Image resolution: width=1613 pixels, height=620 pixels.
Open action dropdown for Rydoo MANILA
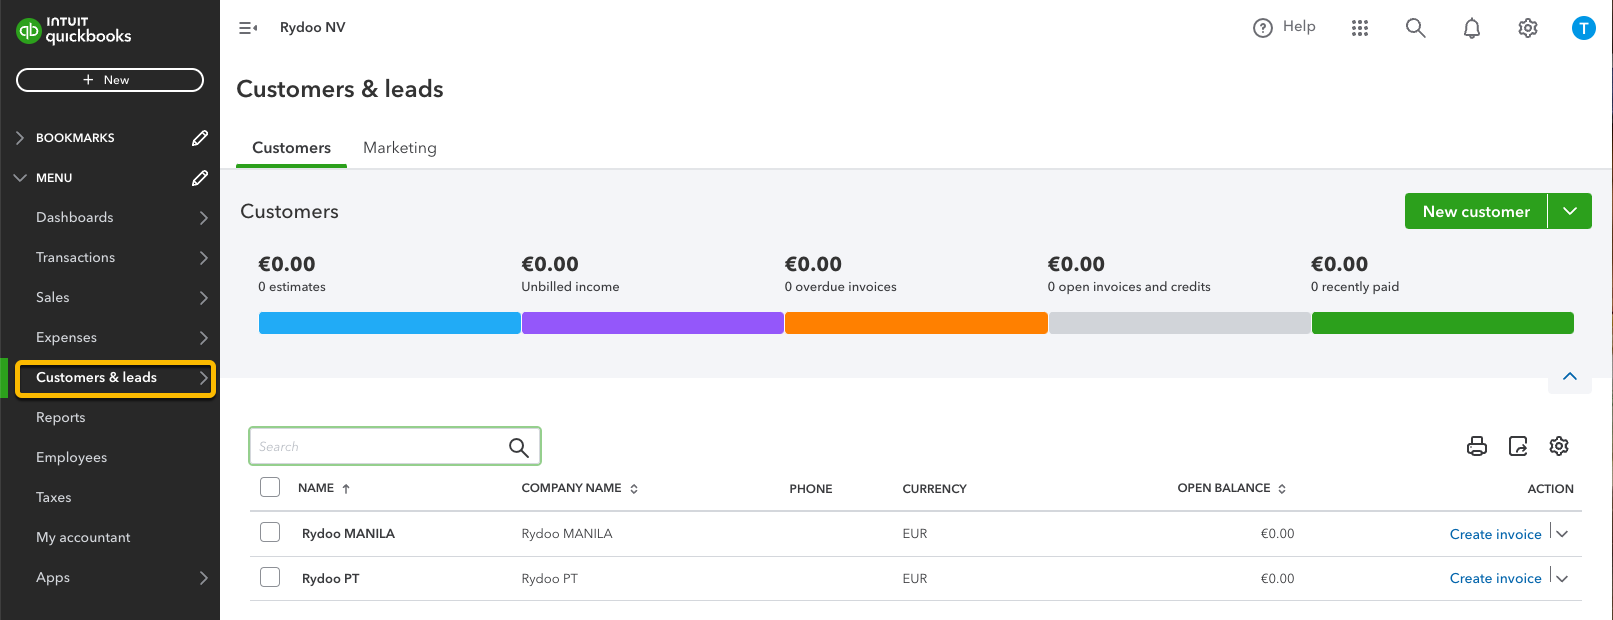[1562, 534]
